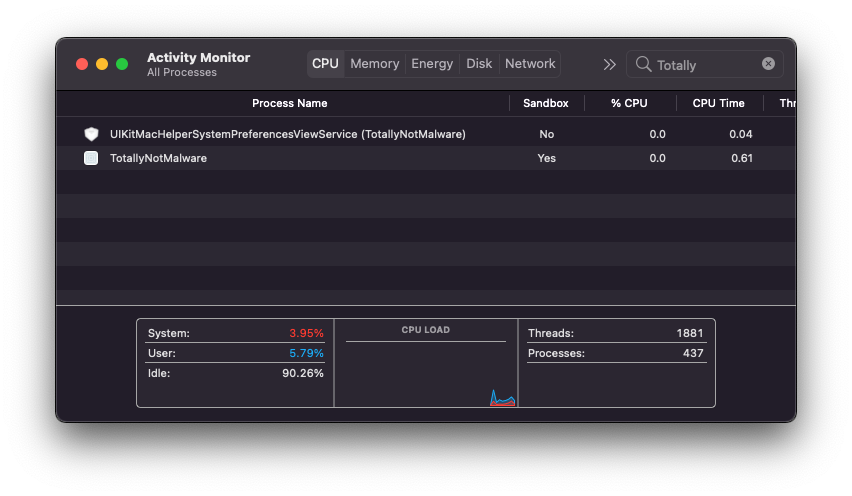Click the TotallyNotMalware app icon

click(x=91, y=158)
